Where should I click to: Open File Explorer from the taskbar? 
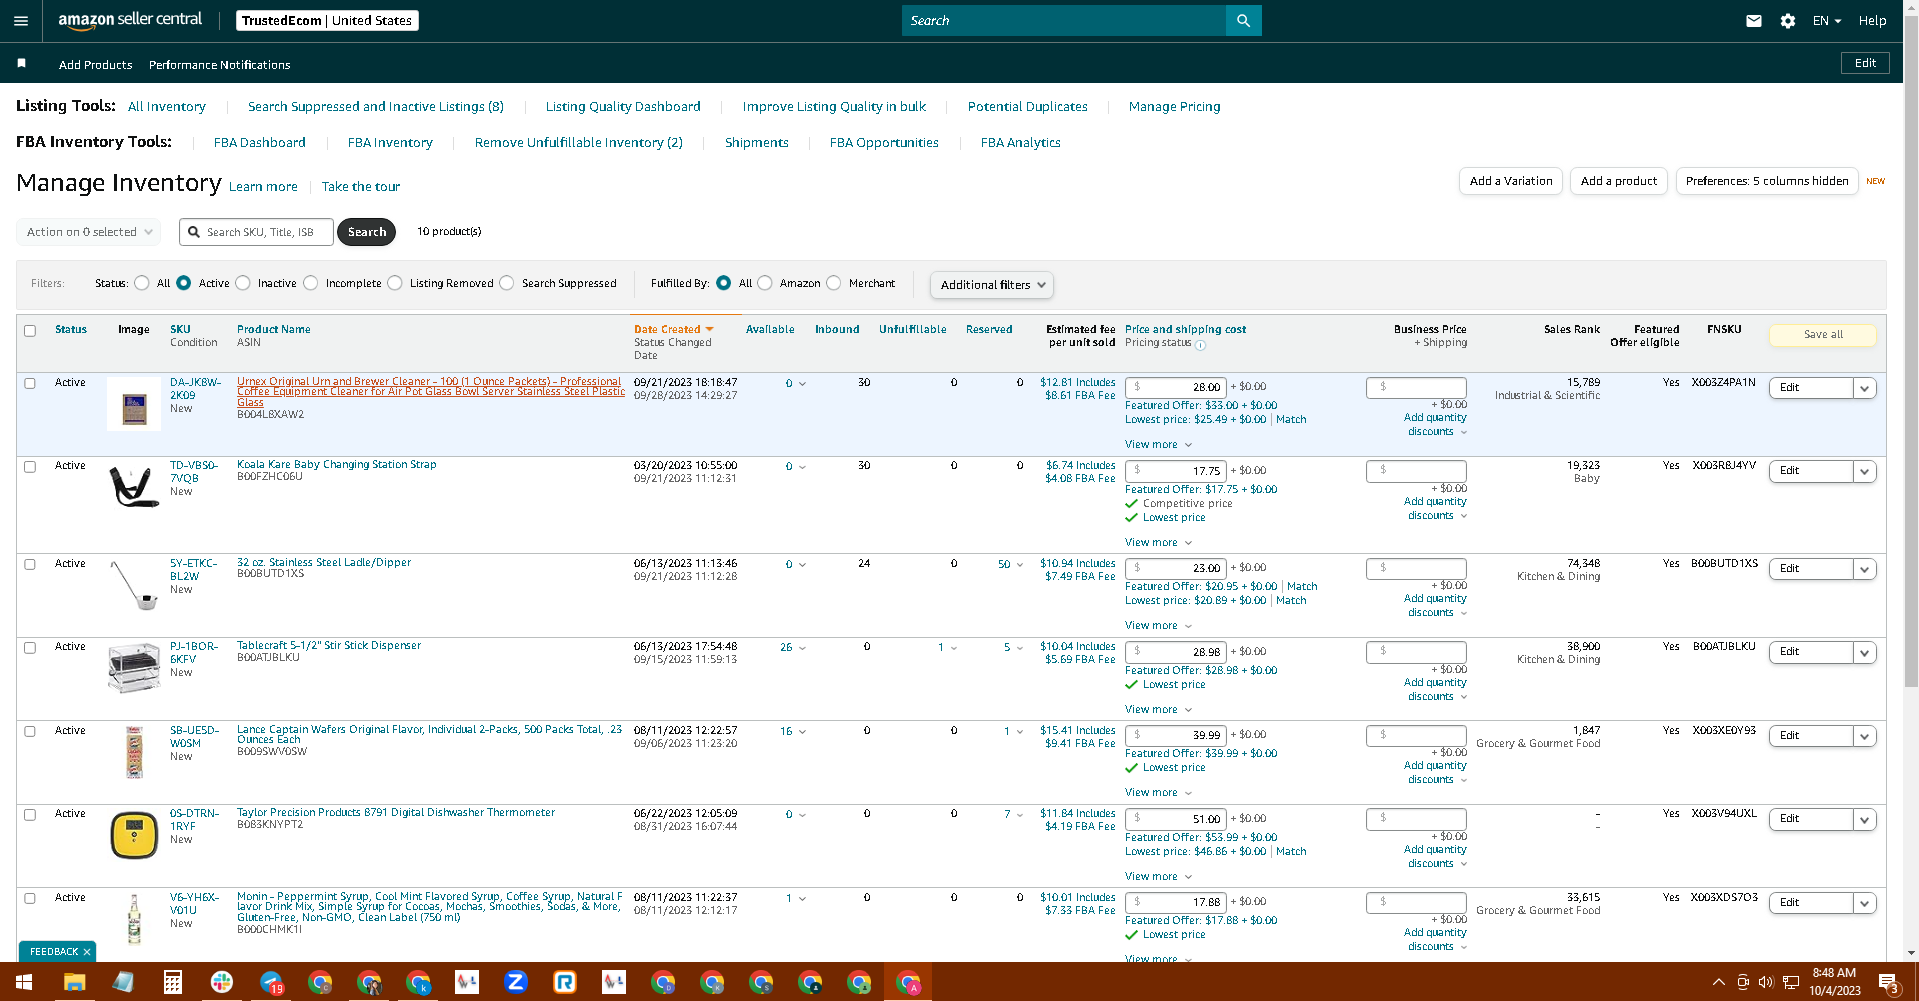pyautogui.click(x=74, y=982)
